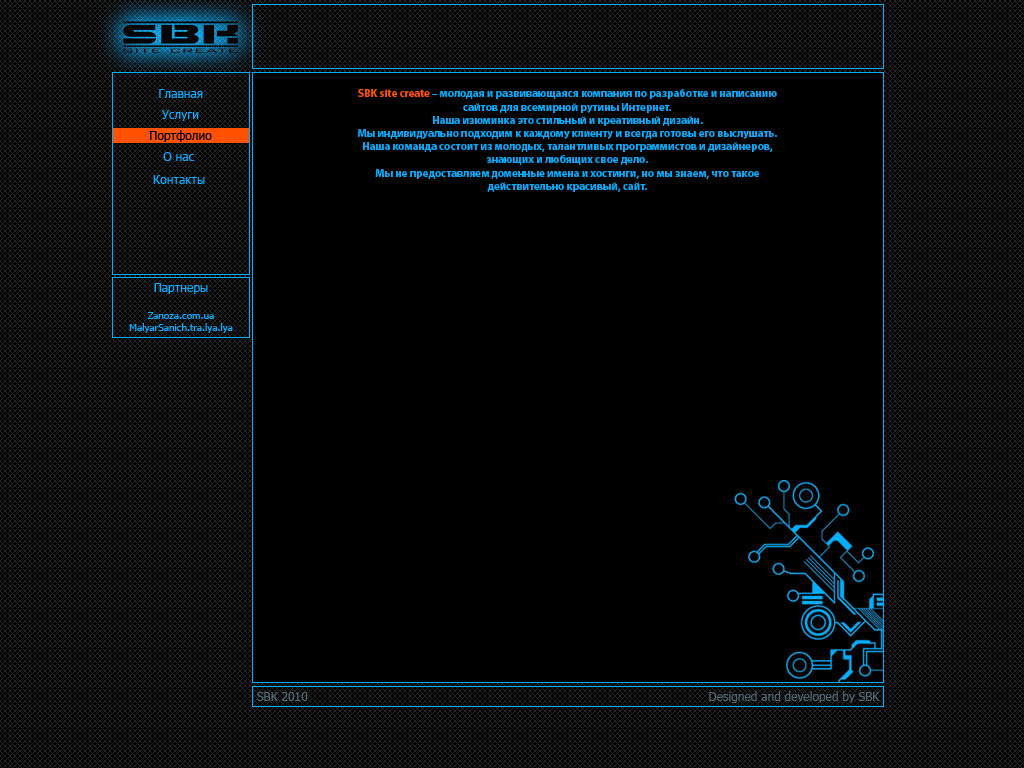Viewport: 1024px width, 768px height.
Task: Click the Партнеры panel heading
Action: 180,288
